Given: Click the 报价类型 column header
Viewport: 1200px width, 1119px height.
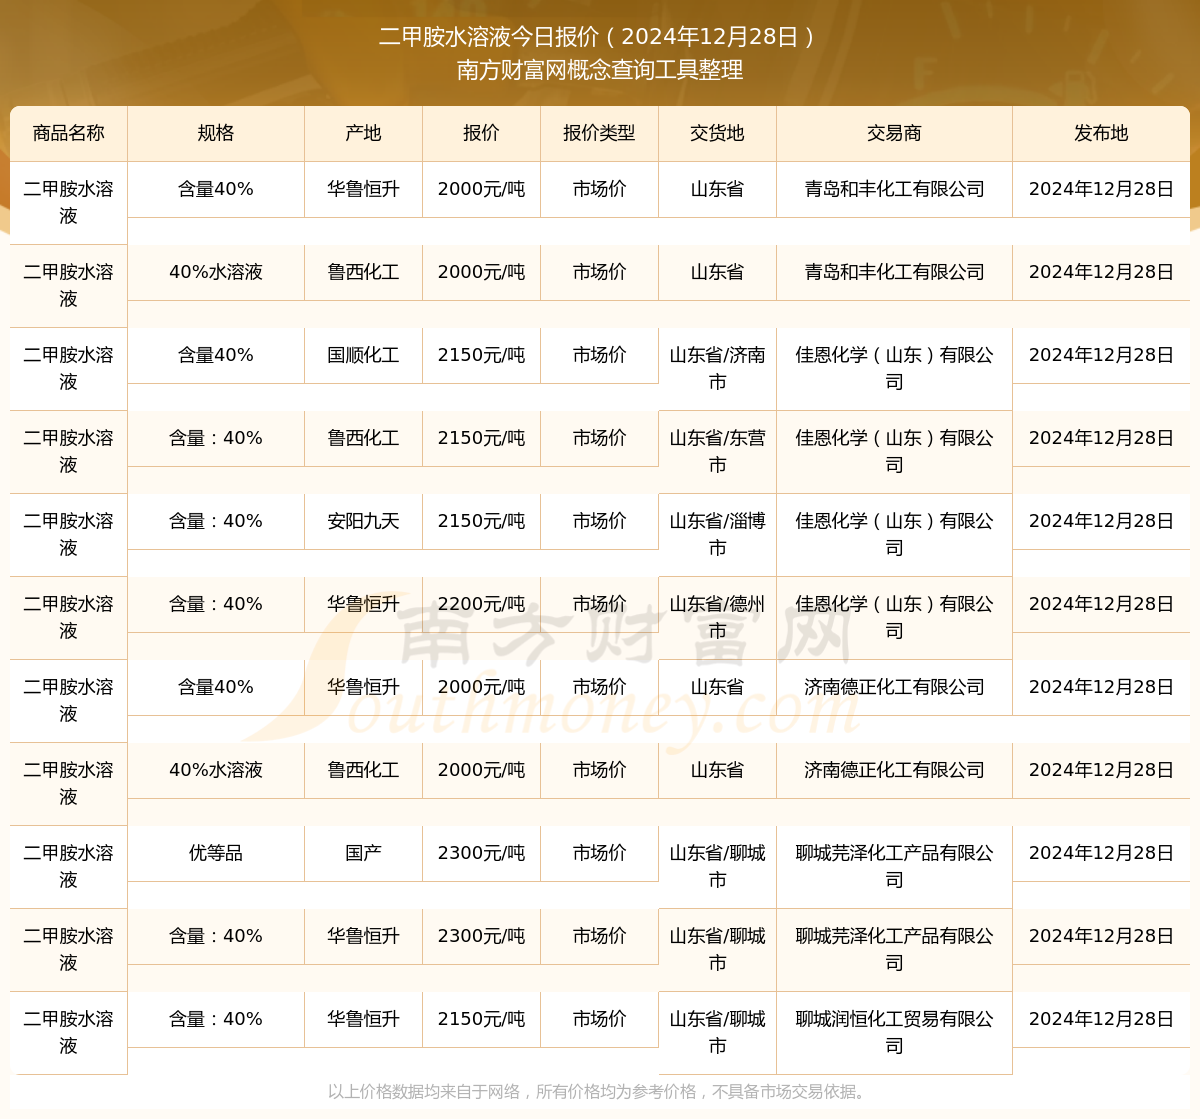Looking at the screenshot, I should coord(599,133).
